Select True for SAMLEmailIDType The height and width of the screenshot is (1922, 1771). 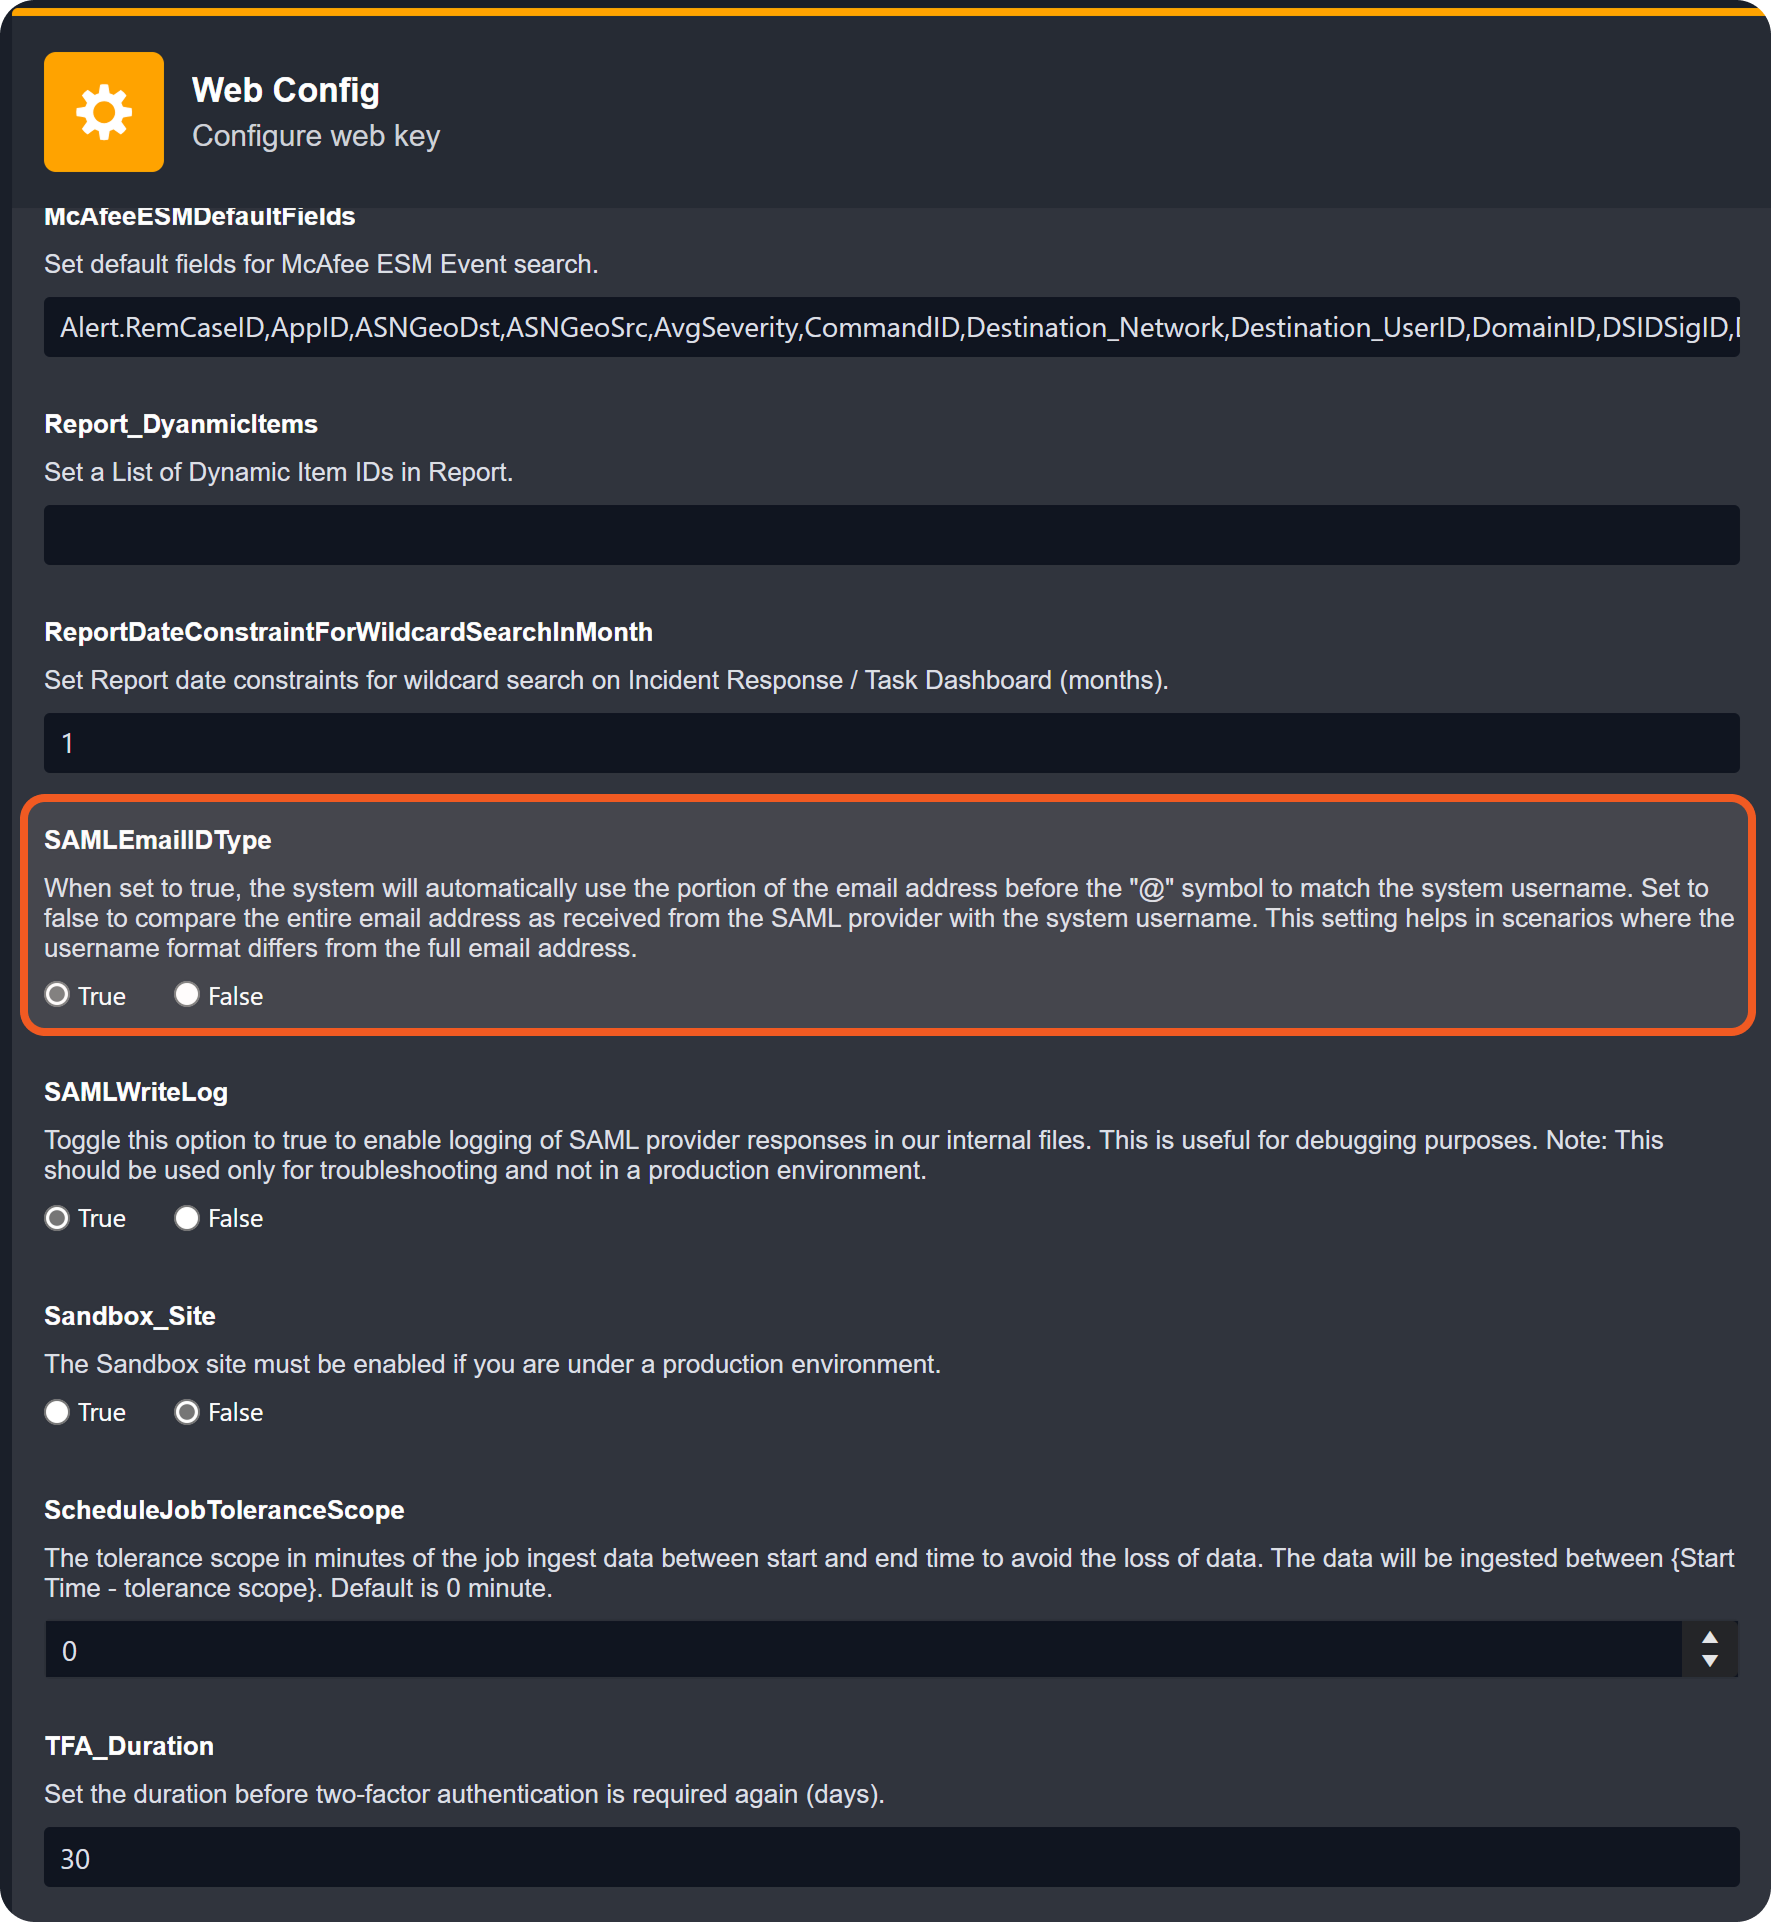58,995
